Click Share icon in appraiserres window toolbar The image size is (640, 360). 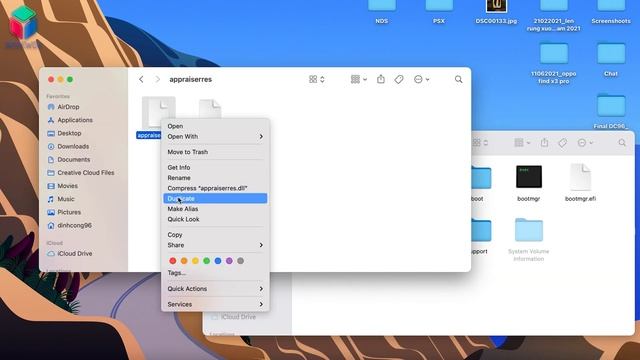[381, 79]
